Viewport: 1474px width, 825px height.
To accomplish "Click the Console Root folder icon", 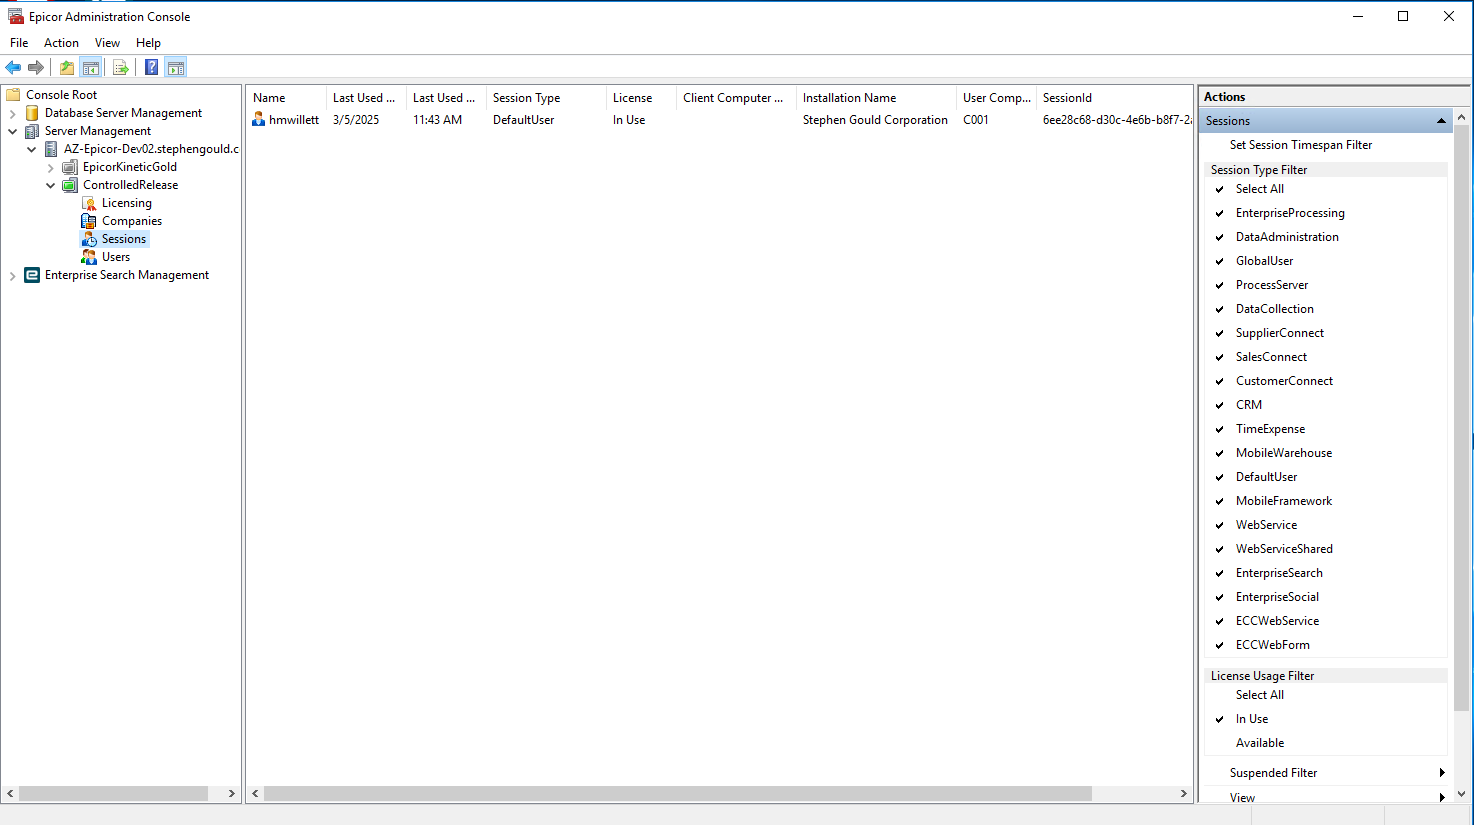I will point(14,95).
